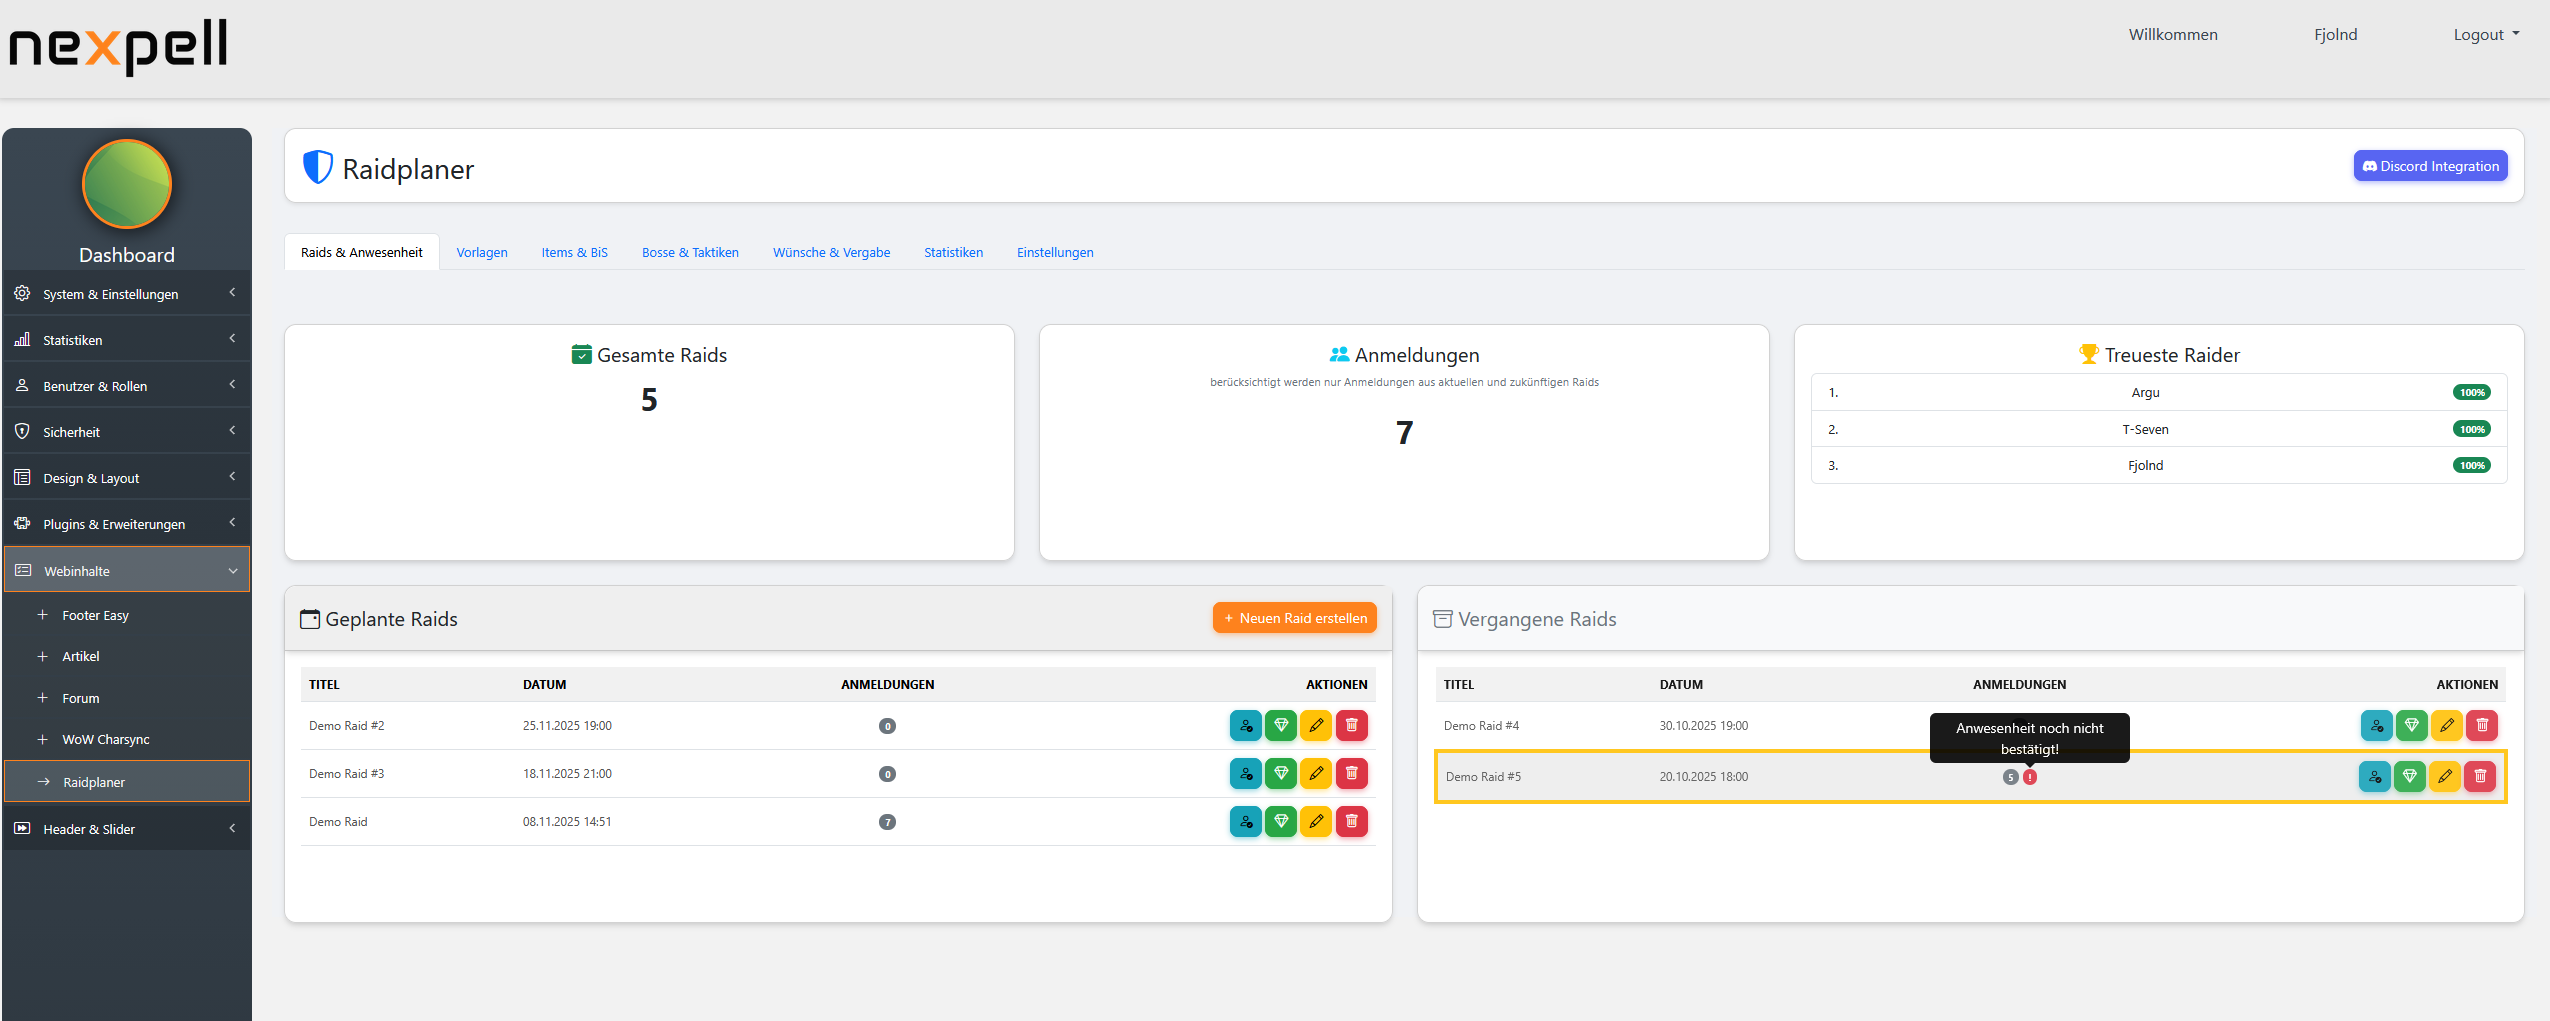
Task: Click the 100% progress badge next to Argu
Action: (2473, 392)
